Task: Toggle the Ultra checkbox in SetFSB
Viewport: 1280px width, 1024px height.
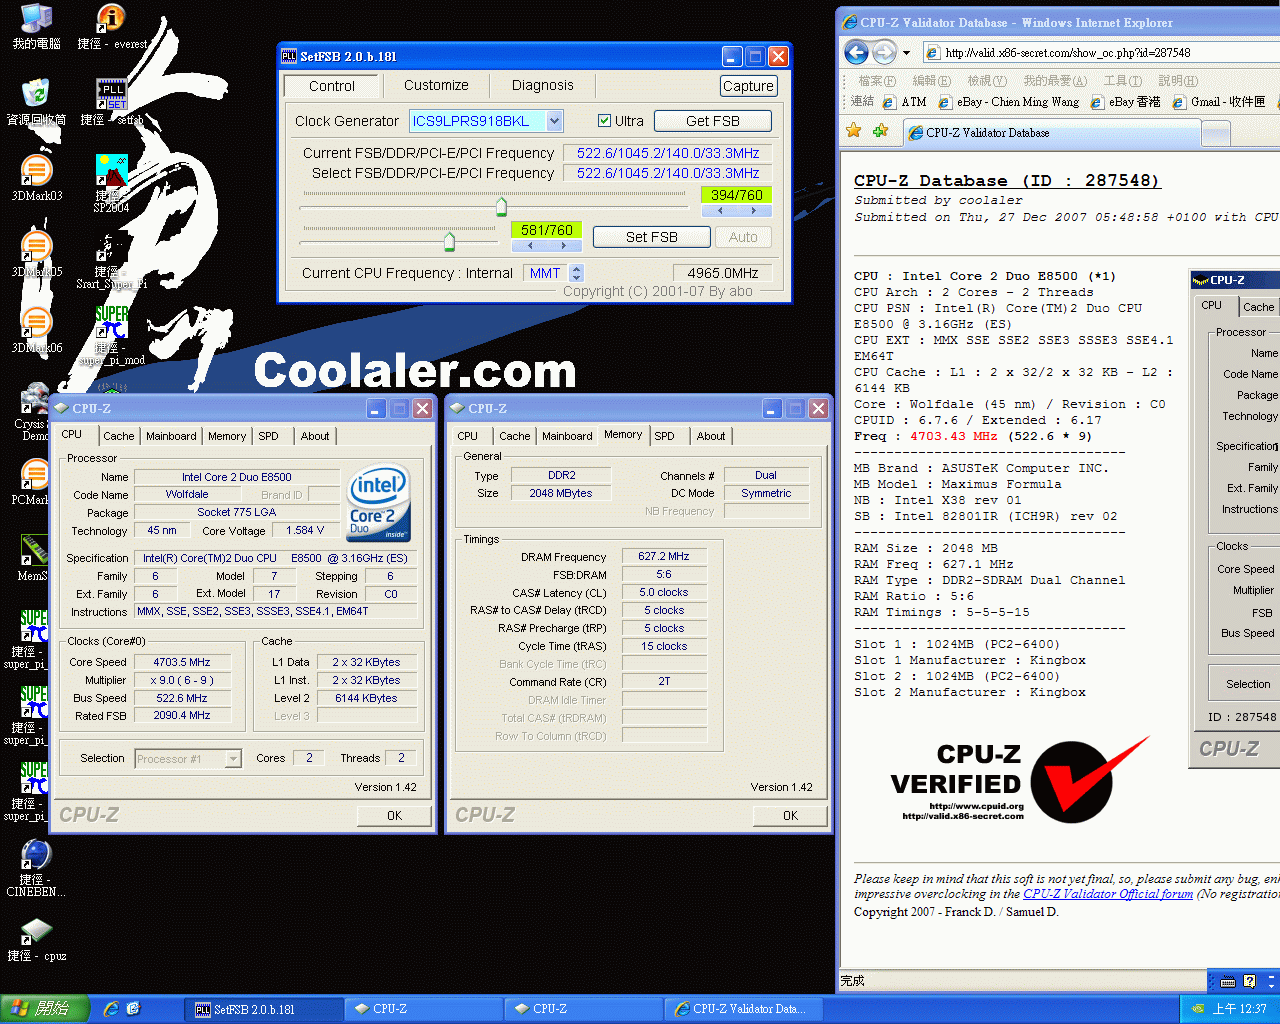Action: point(604,121)
